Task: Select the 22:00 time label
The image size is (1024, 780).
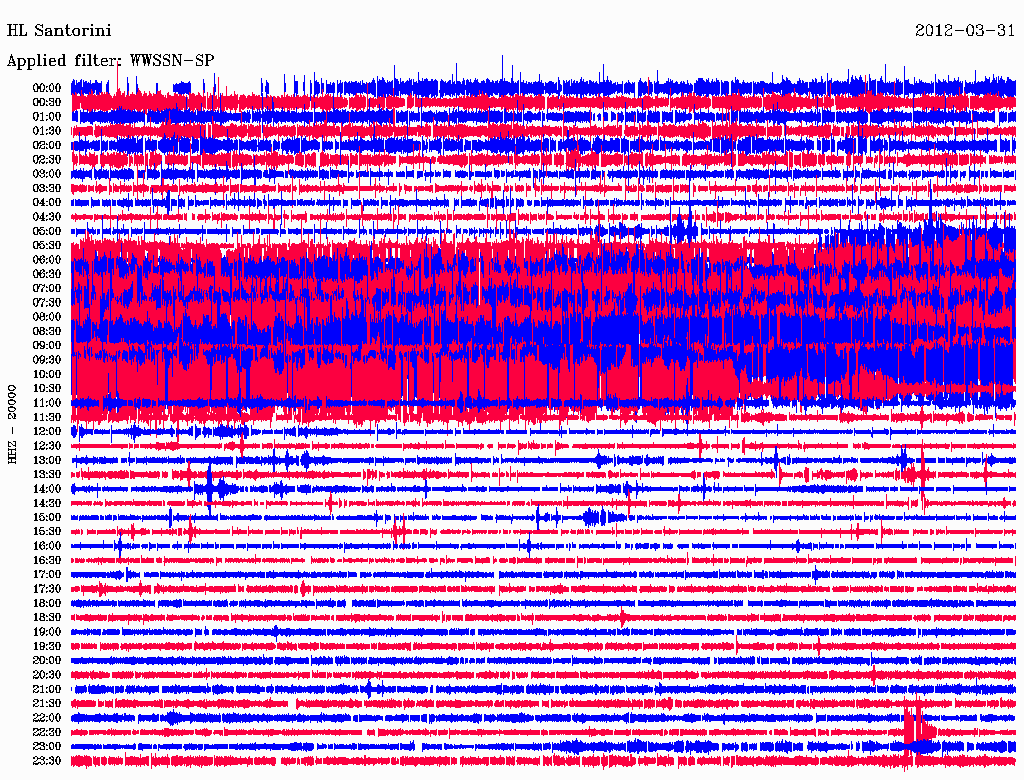Action: [x=47, y=718]
